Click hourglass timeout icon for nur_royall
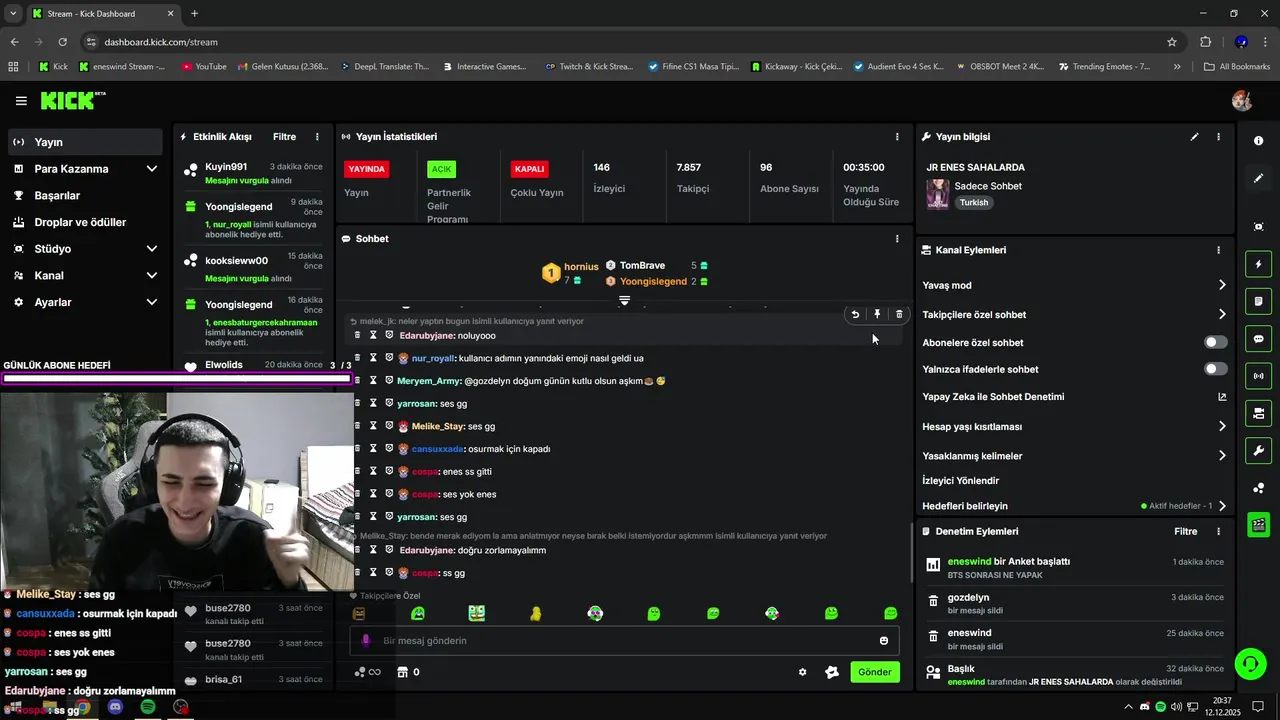1280x720 pixels. [373, 358]
